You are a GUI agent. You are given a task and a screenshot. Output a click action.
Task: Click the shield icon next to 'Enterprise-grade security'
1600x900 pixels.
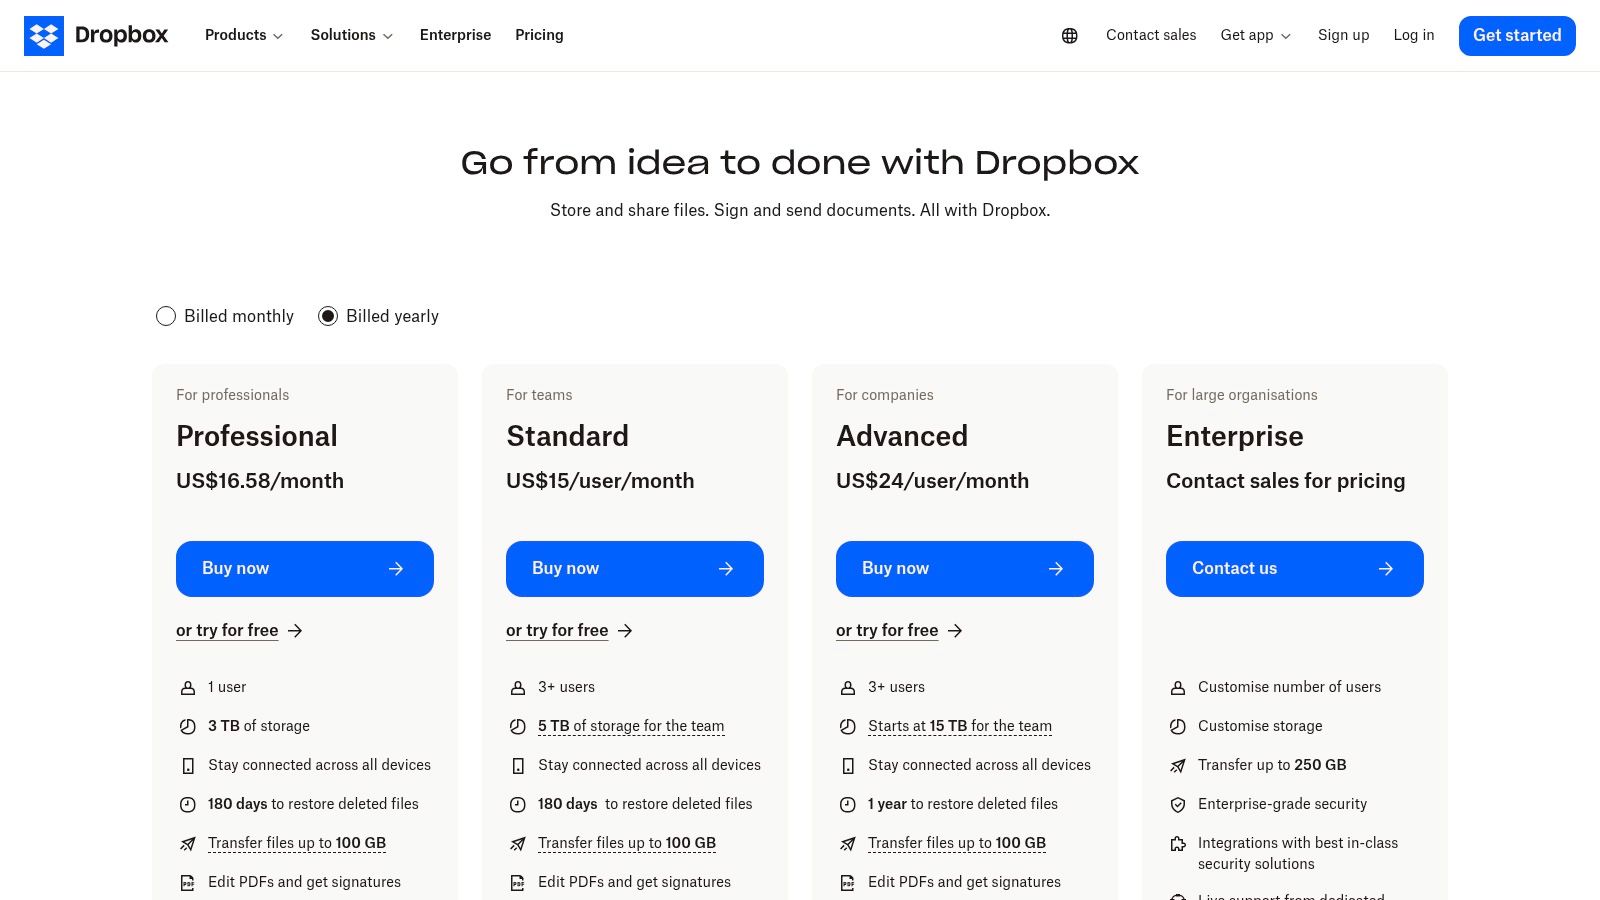1178,804
